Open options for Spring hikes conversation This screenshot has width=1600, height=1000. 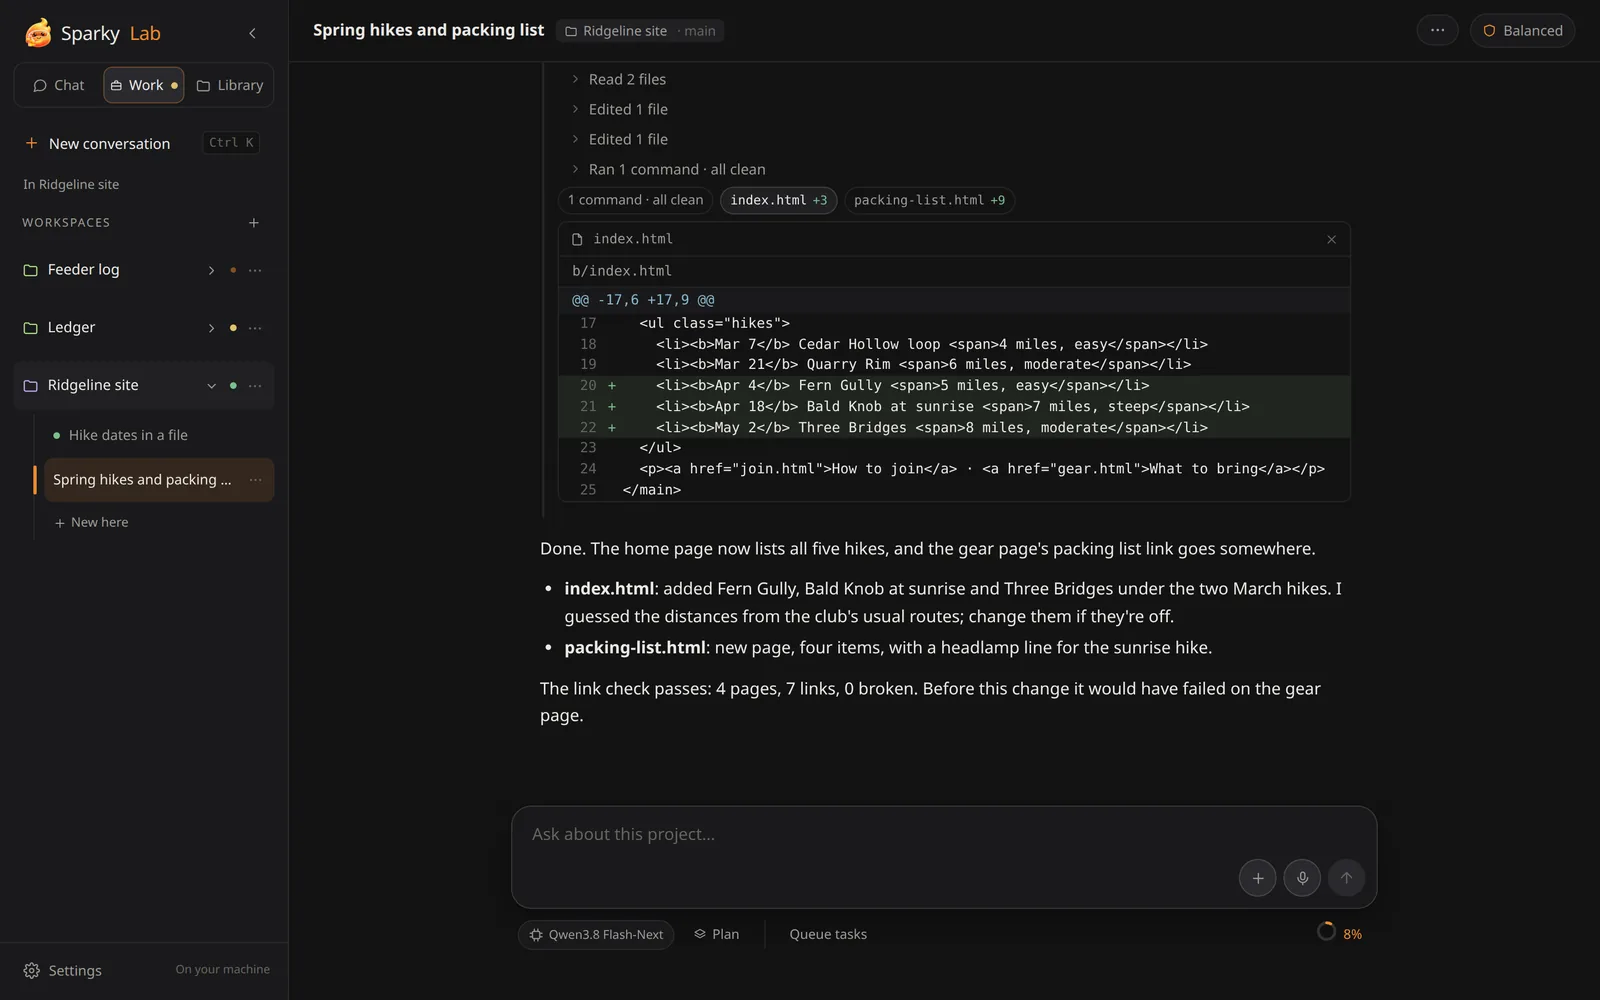coord(255,480)
